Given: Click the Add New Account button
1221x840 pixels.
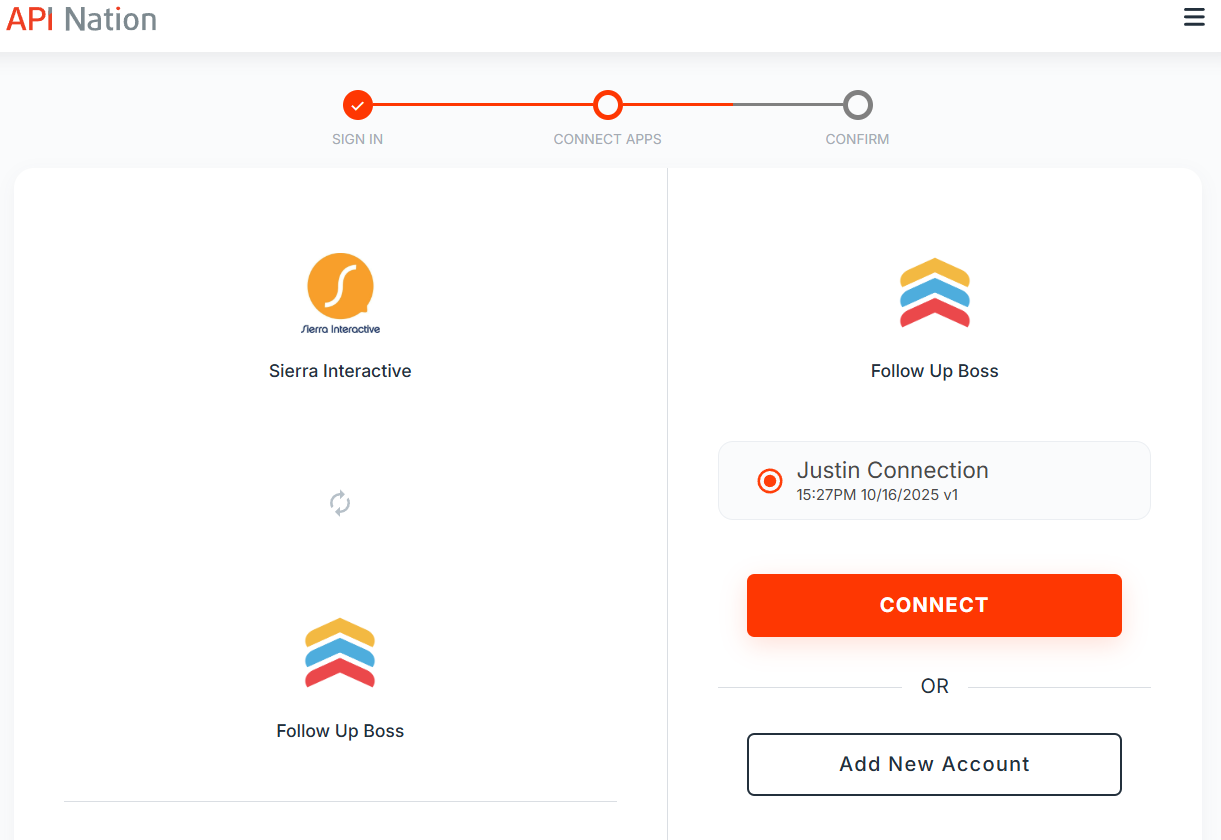Looking at the screenshot, I should coord(934,764).
